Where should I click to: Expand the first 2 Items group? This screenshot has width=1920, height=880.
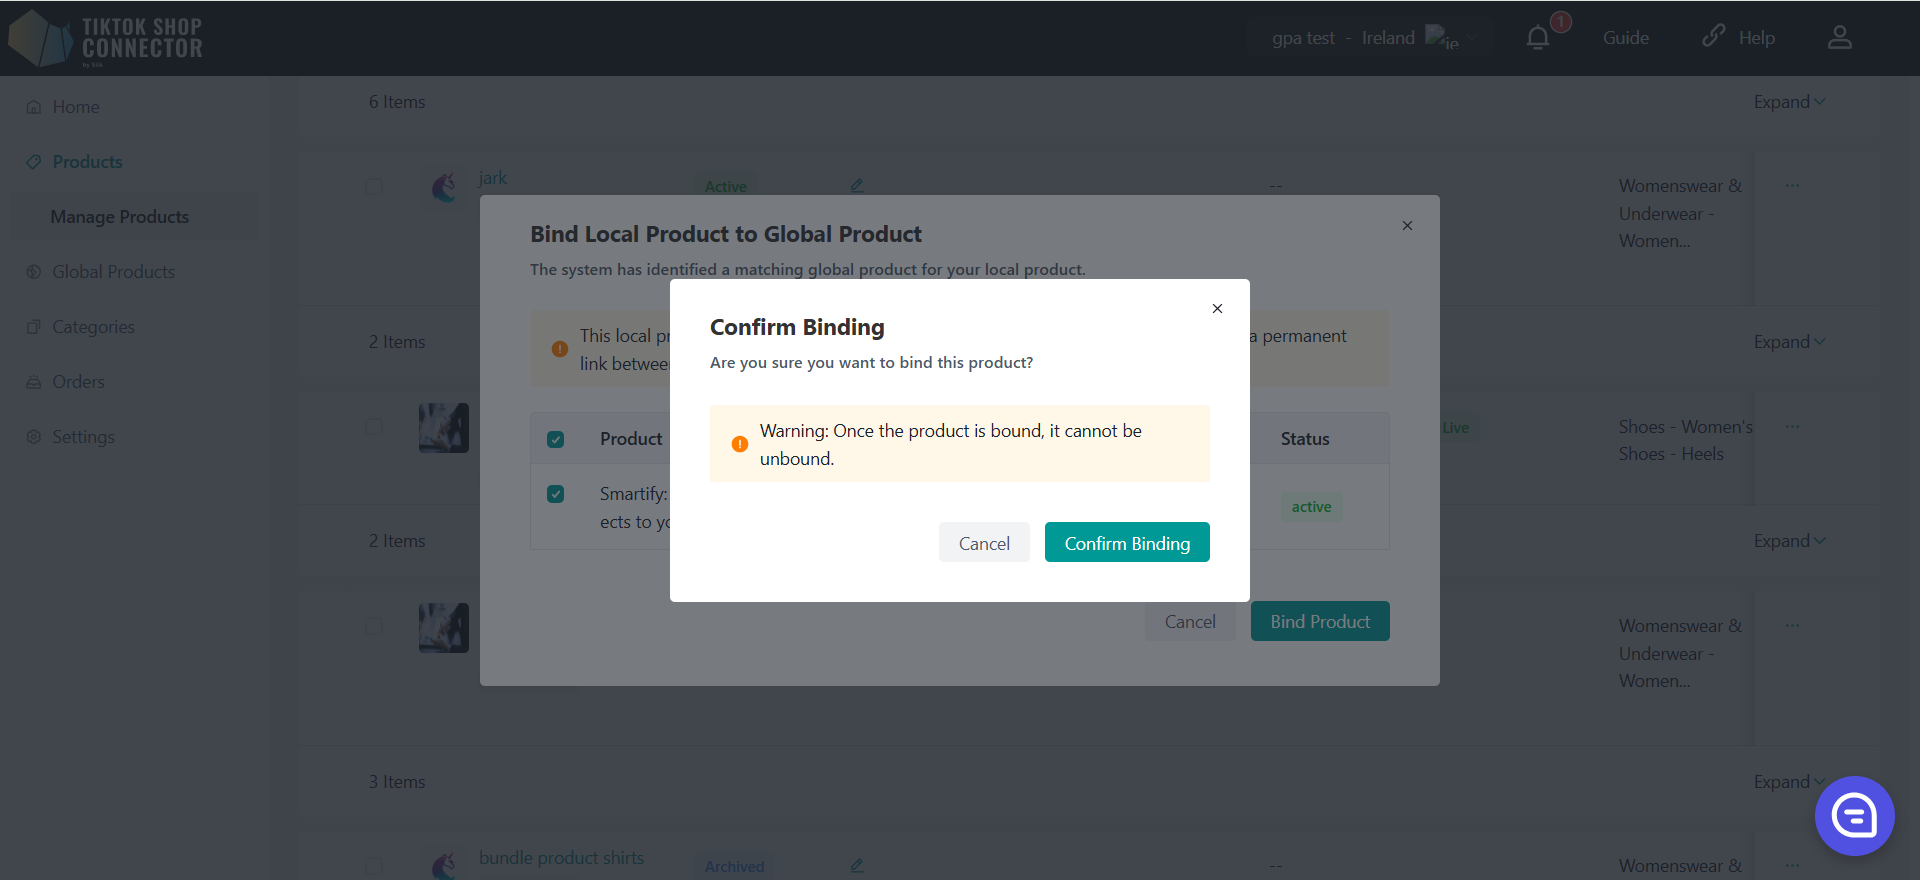click(x=1789, y=342)
